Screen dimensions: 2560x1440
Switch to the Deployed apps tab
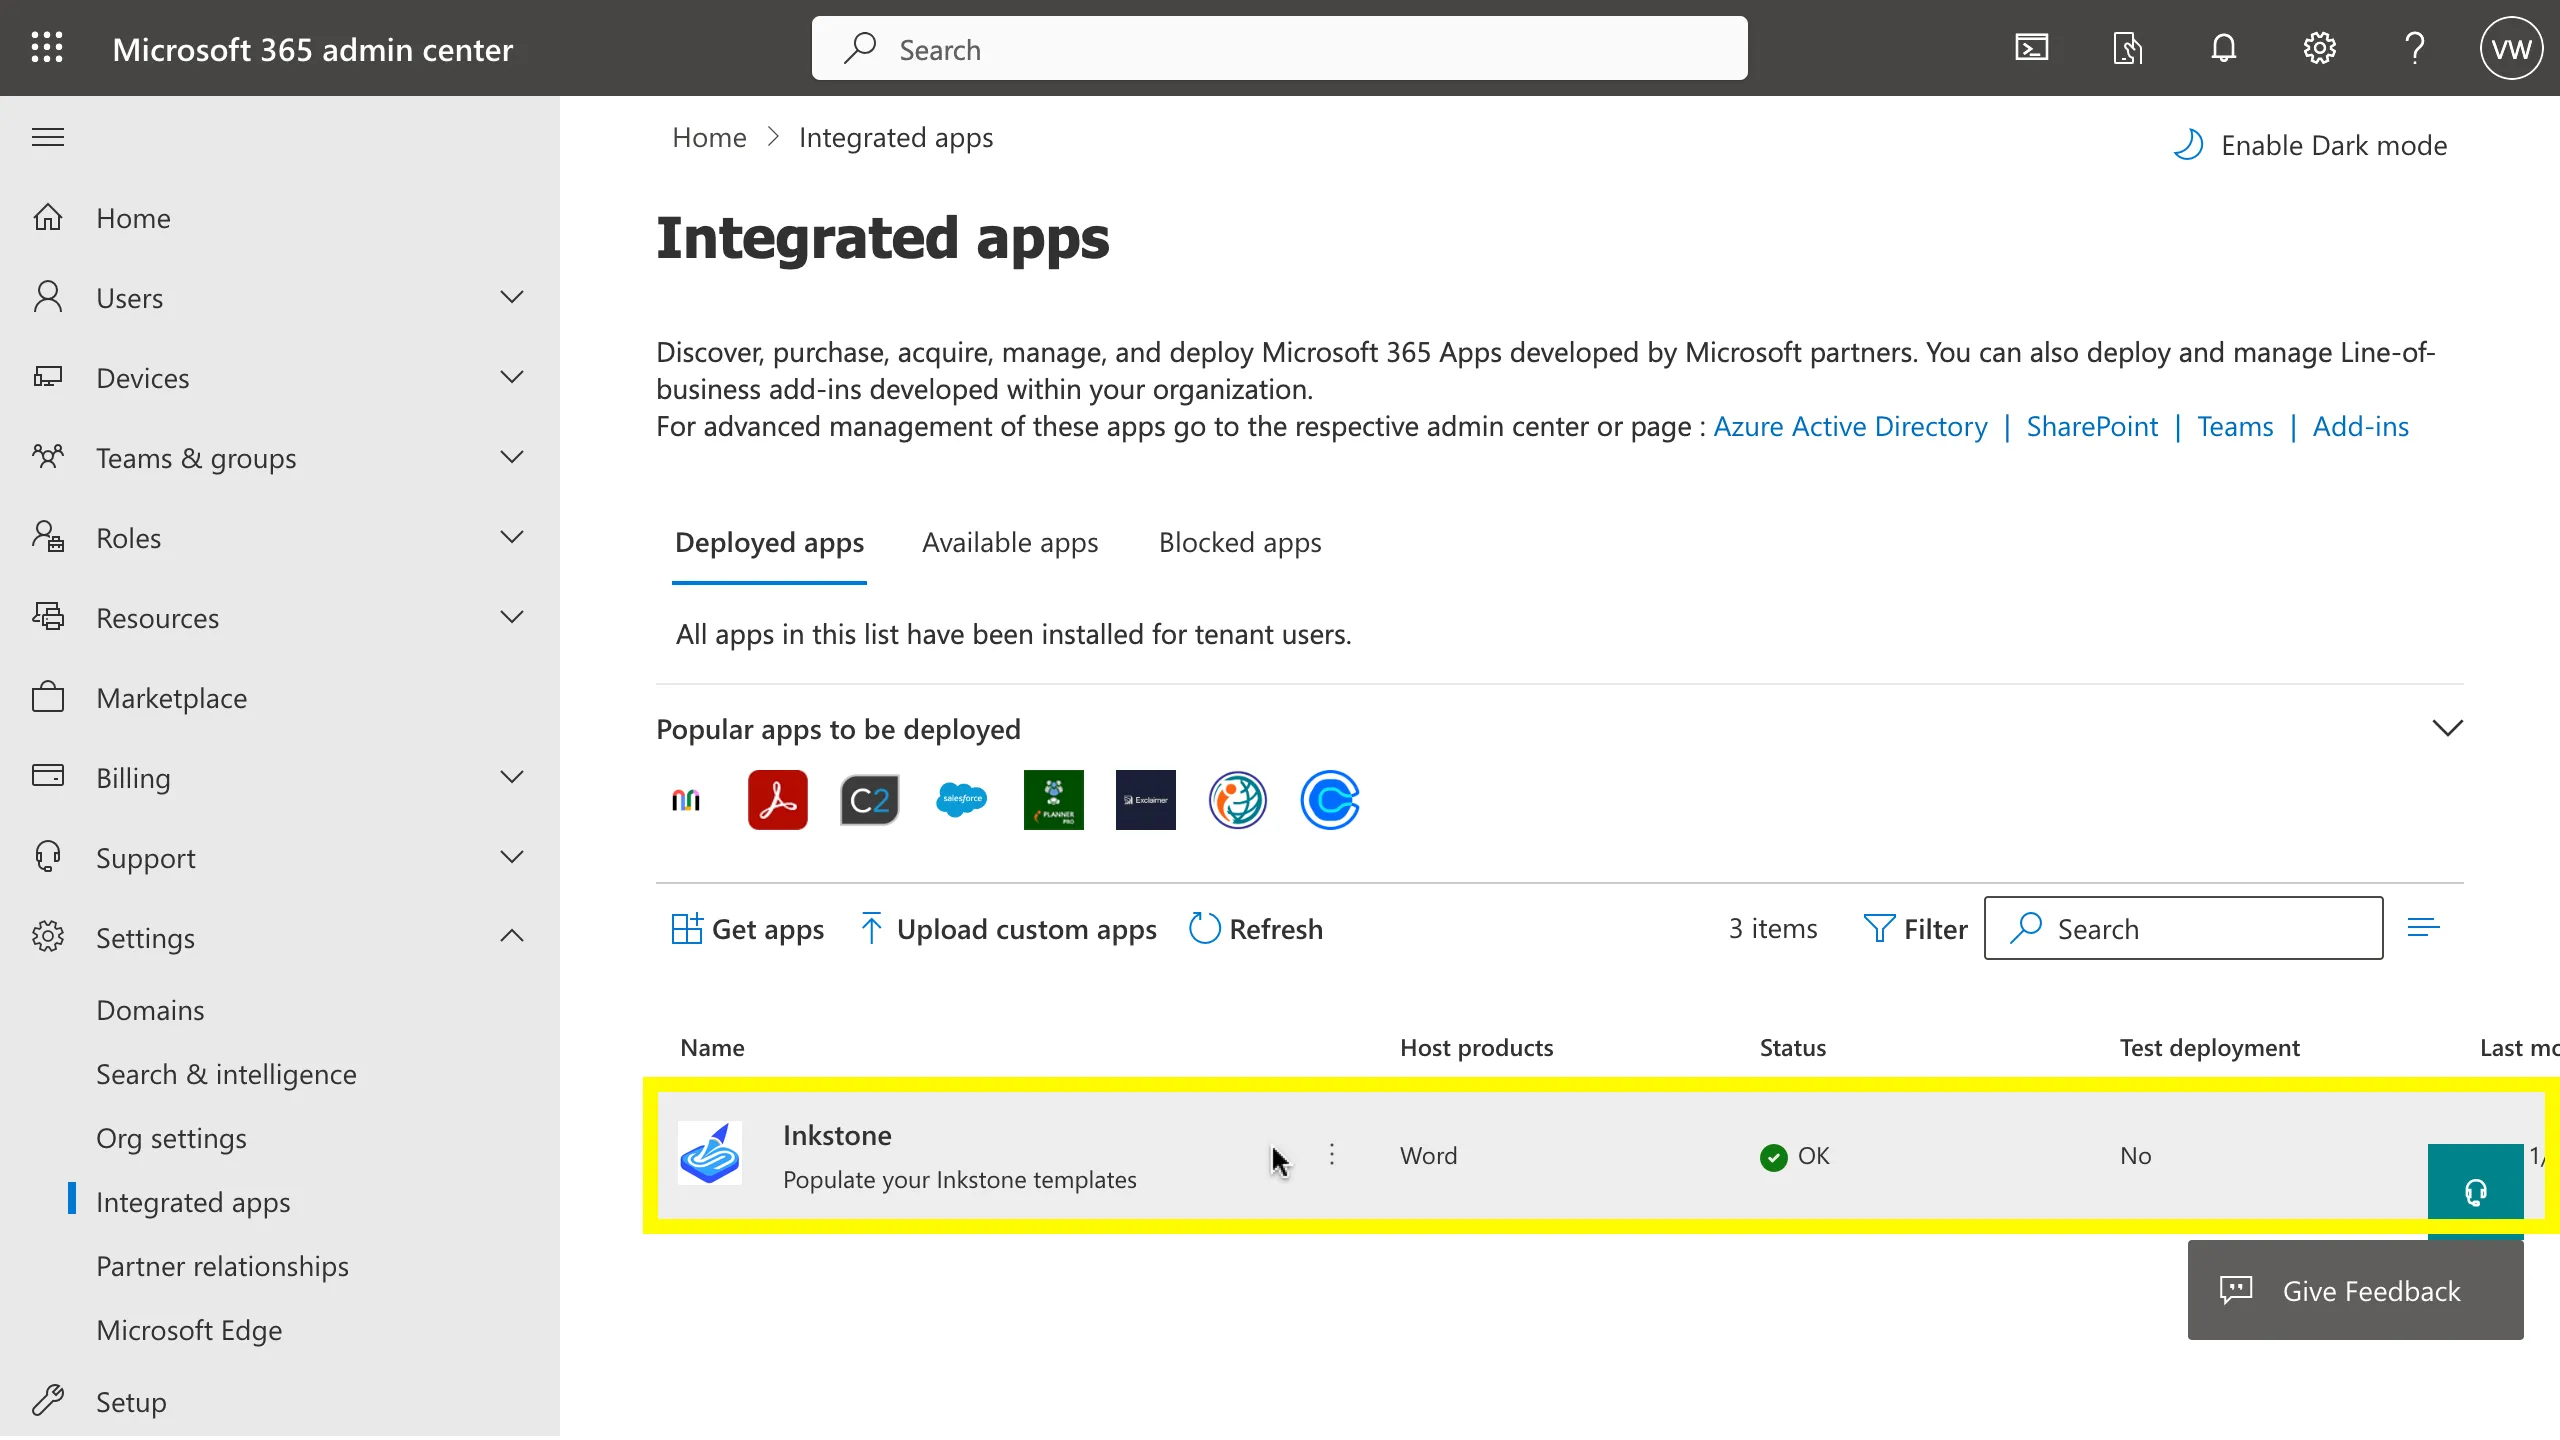pyautogui.click(x=769, y=543)
